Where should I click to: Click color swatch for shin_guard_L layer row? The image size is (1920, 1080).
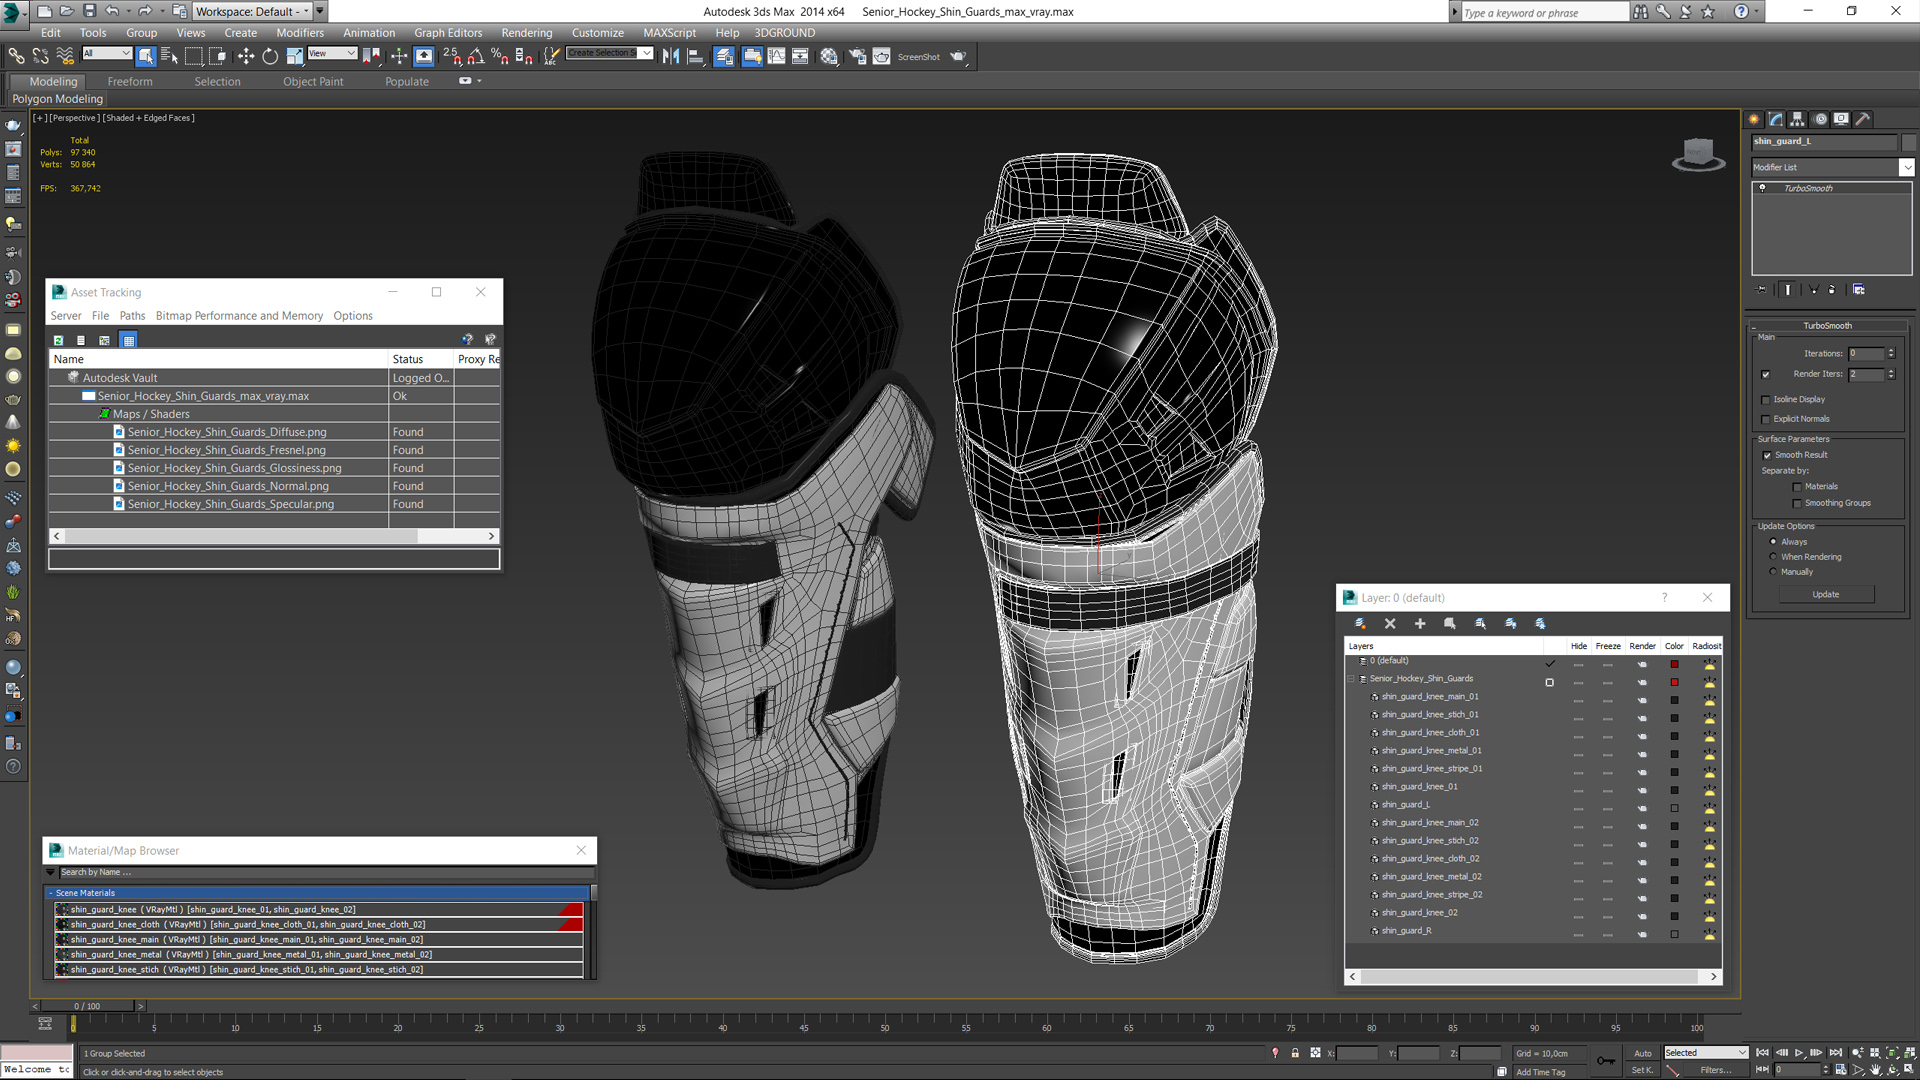[1674, 809]
